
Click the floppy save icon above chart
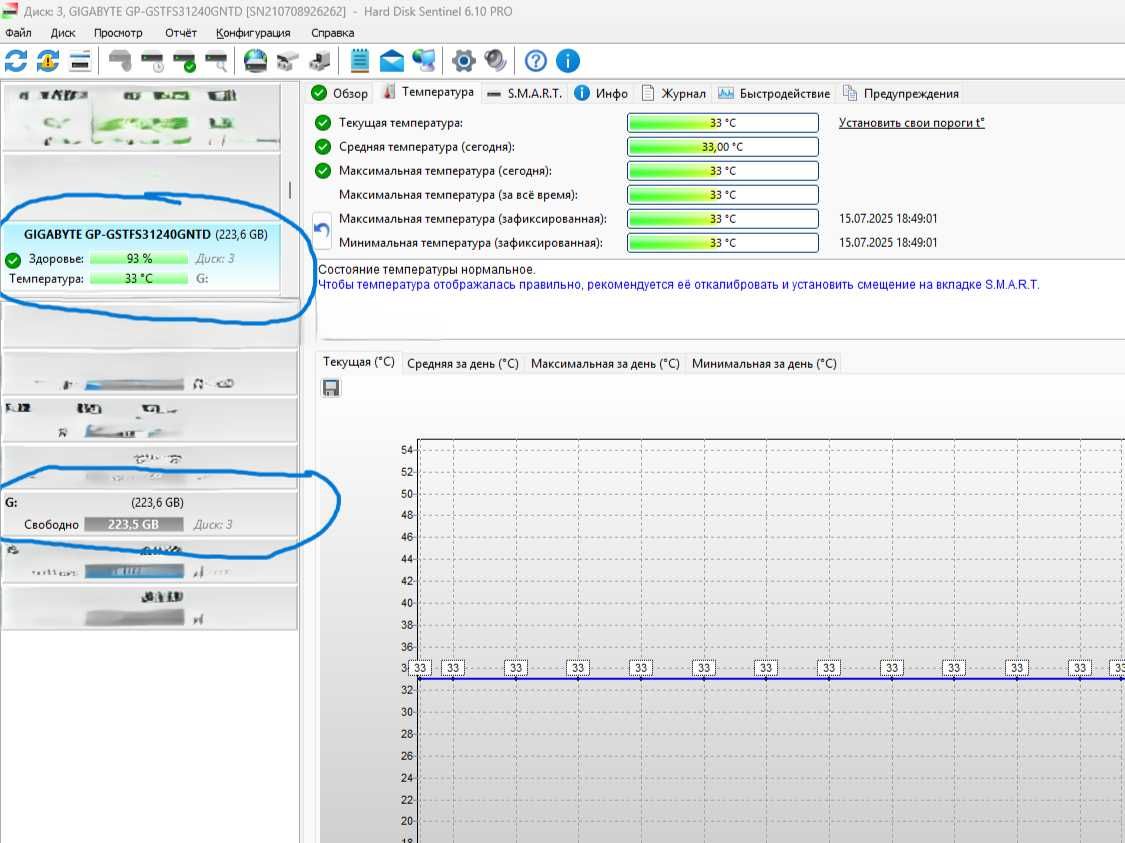331,388
